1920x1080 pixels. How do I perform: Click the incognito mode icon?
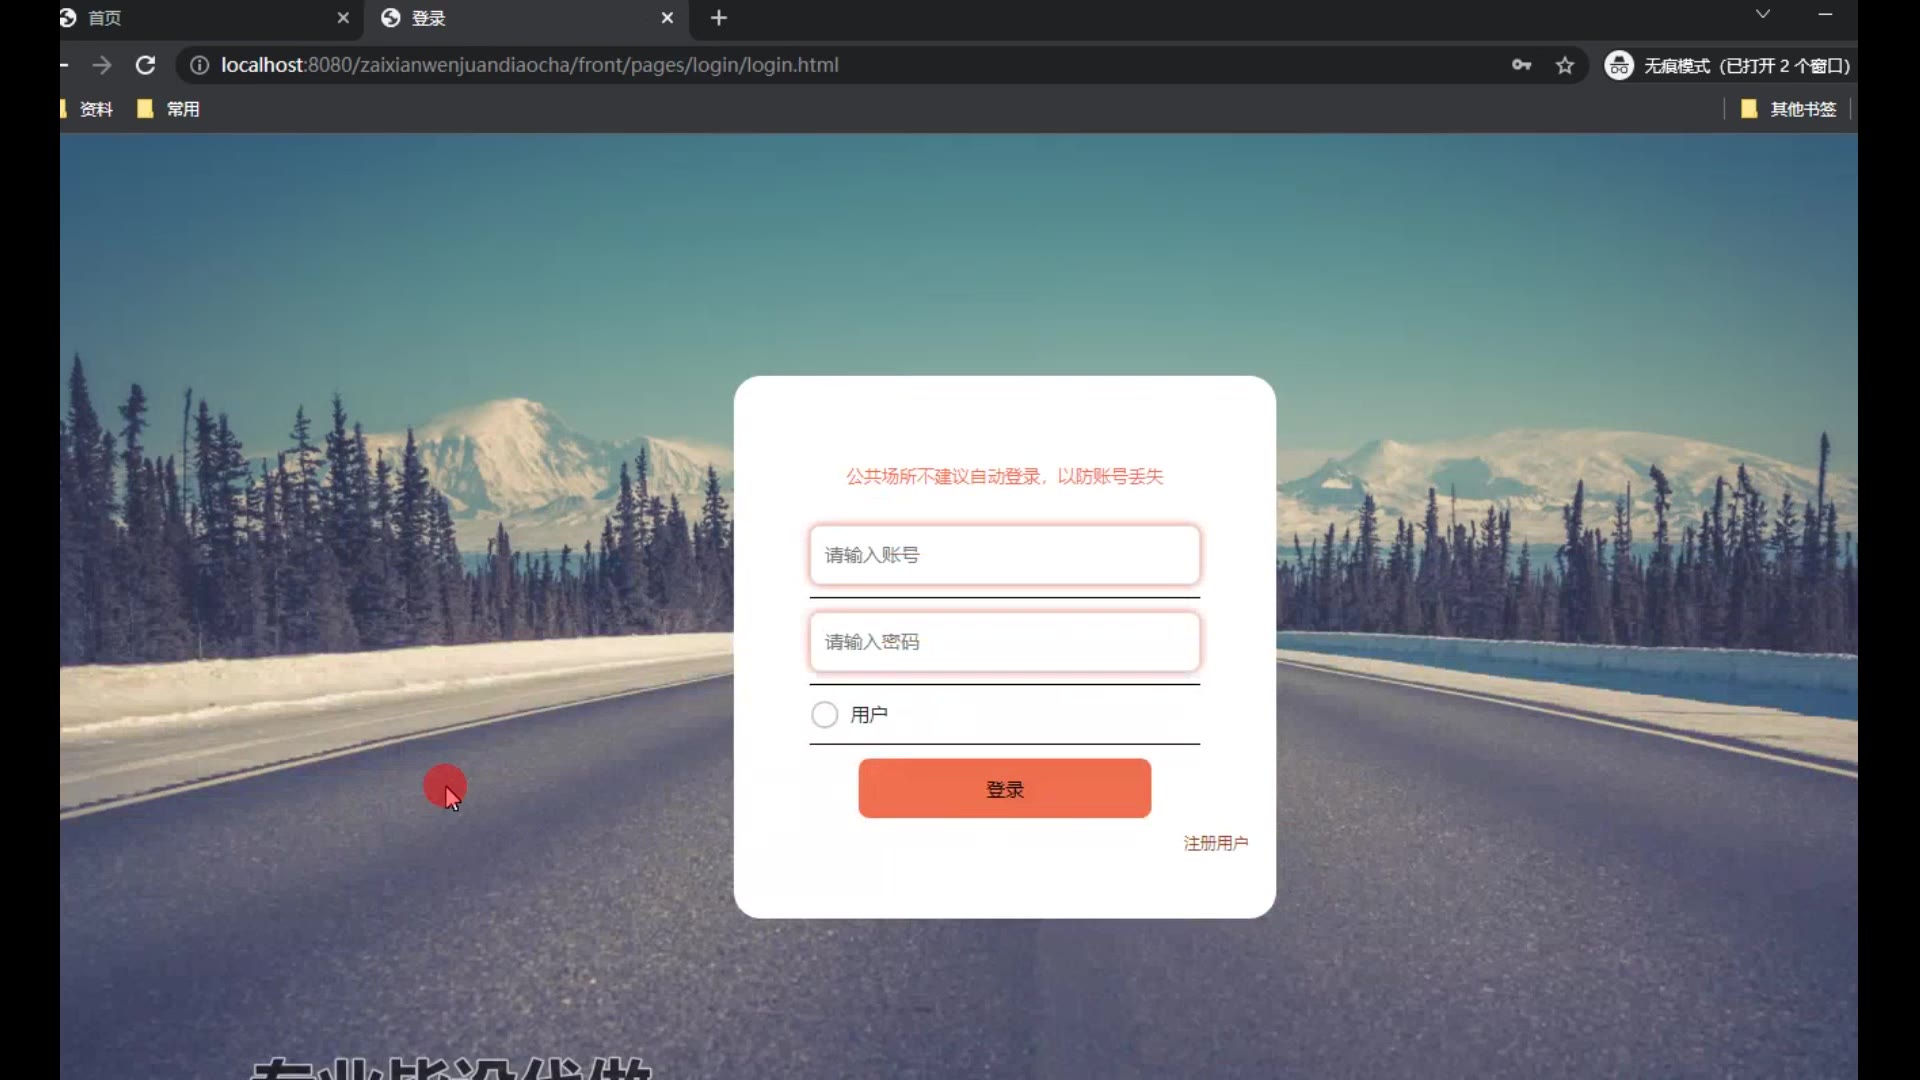(x=1618, y=65)
